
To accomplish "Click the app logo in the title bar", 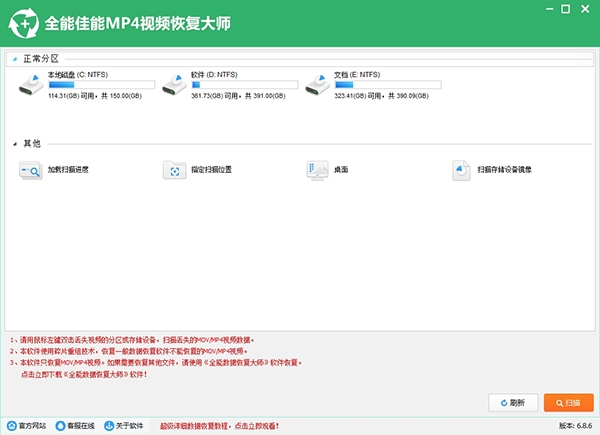I will coord(24,24).
